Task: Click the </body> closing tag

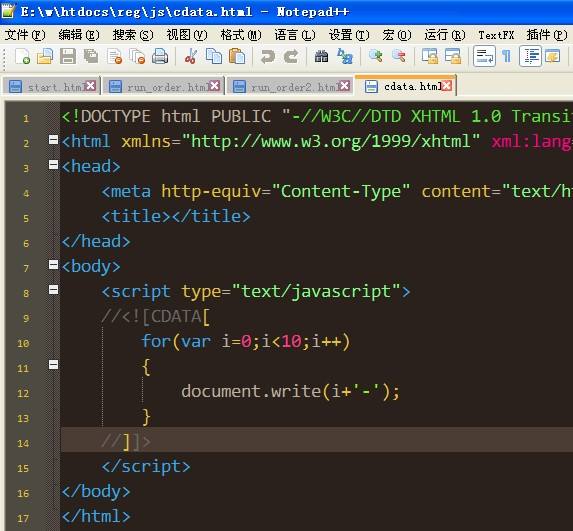Action: pos(96,491)
